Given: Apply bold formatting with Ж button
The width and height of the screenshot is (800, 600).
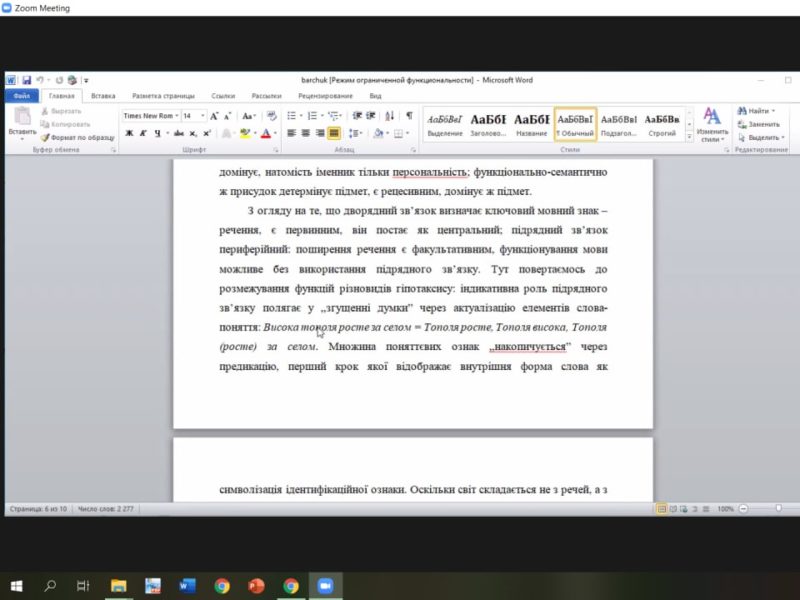Looking at the screenshot, I should [x=129, y=133].
